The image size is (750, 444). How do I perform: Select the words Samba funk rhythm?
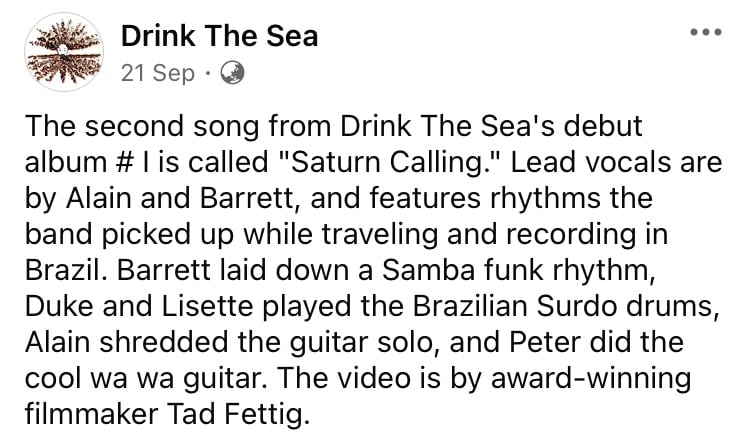518,270
